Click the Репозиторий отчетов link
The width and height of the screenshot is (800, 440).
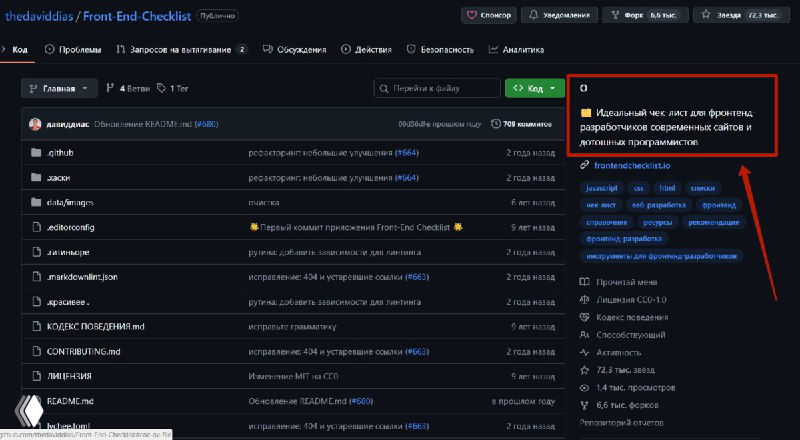tap(621, 423)
